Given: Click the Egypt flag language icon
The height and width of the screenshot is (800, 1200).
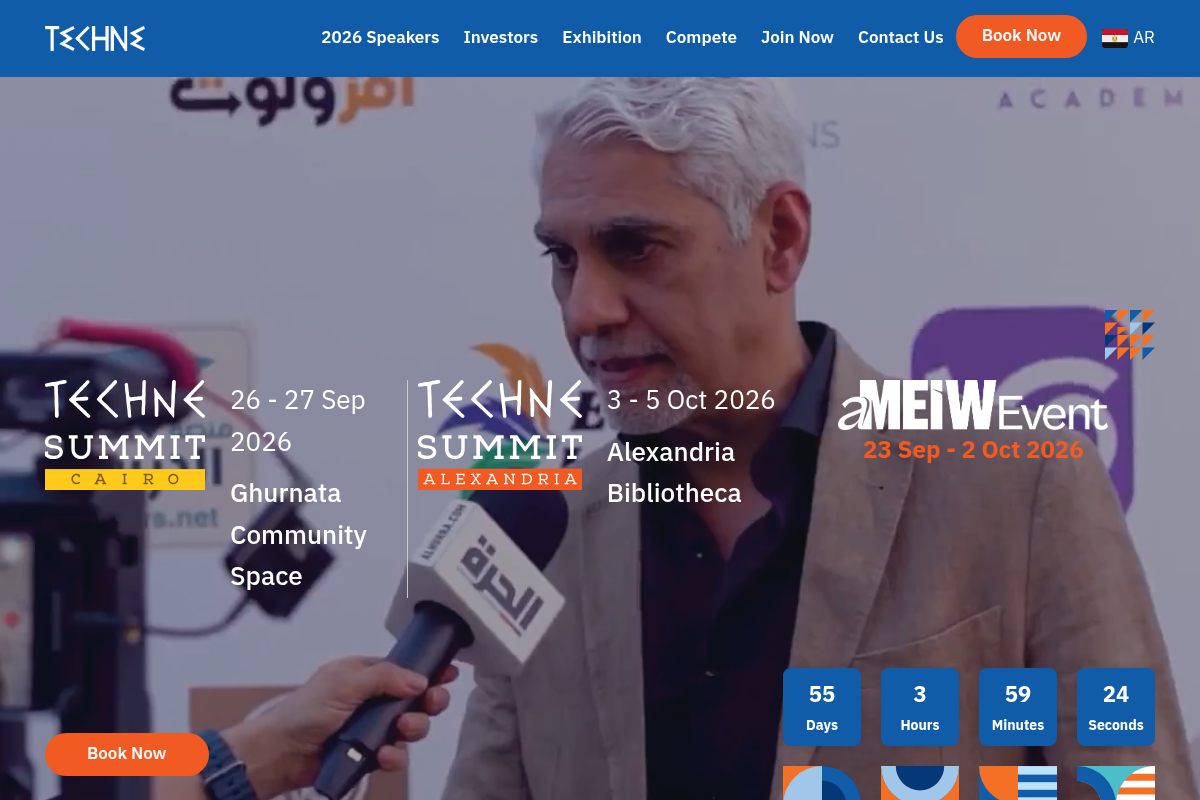Looking at the screenshot, I should [1115, 38].
